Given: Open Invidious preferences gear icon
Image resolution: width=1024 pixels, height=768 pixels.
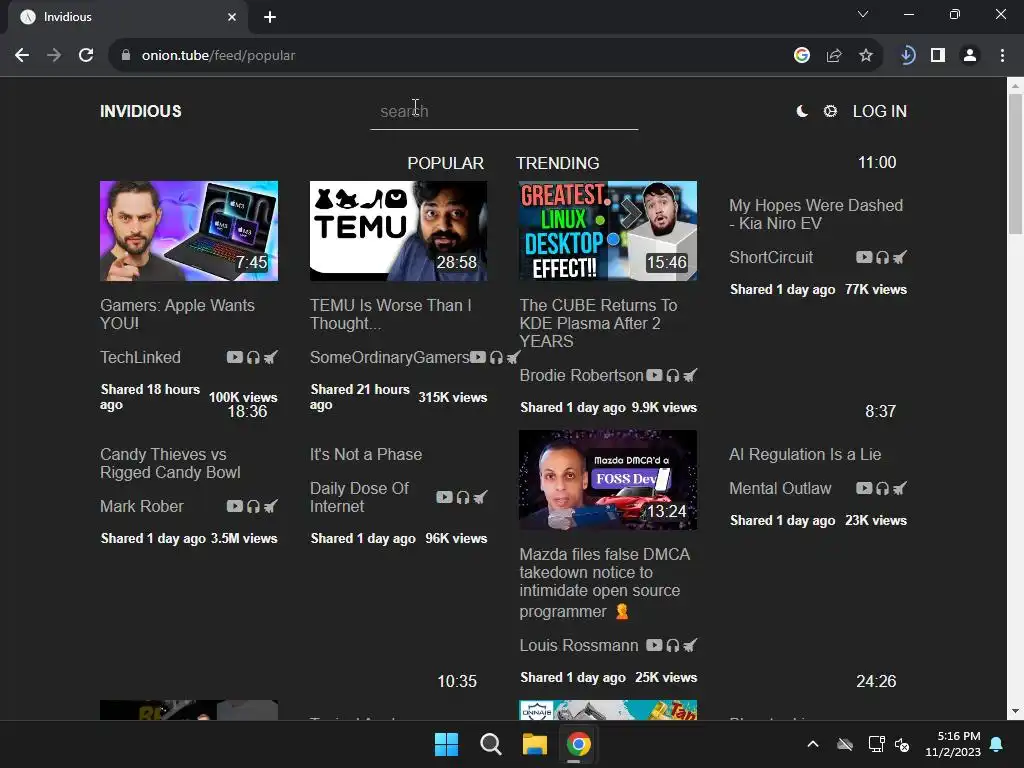Looking at the screenshot, I should [x=830, y=111].
